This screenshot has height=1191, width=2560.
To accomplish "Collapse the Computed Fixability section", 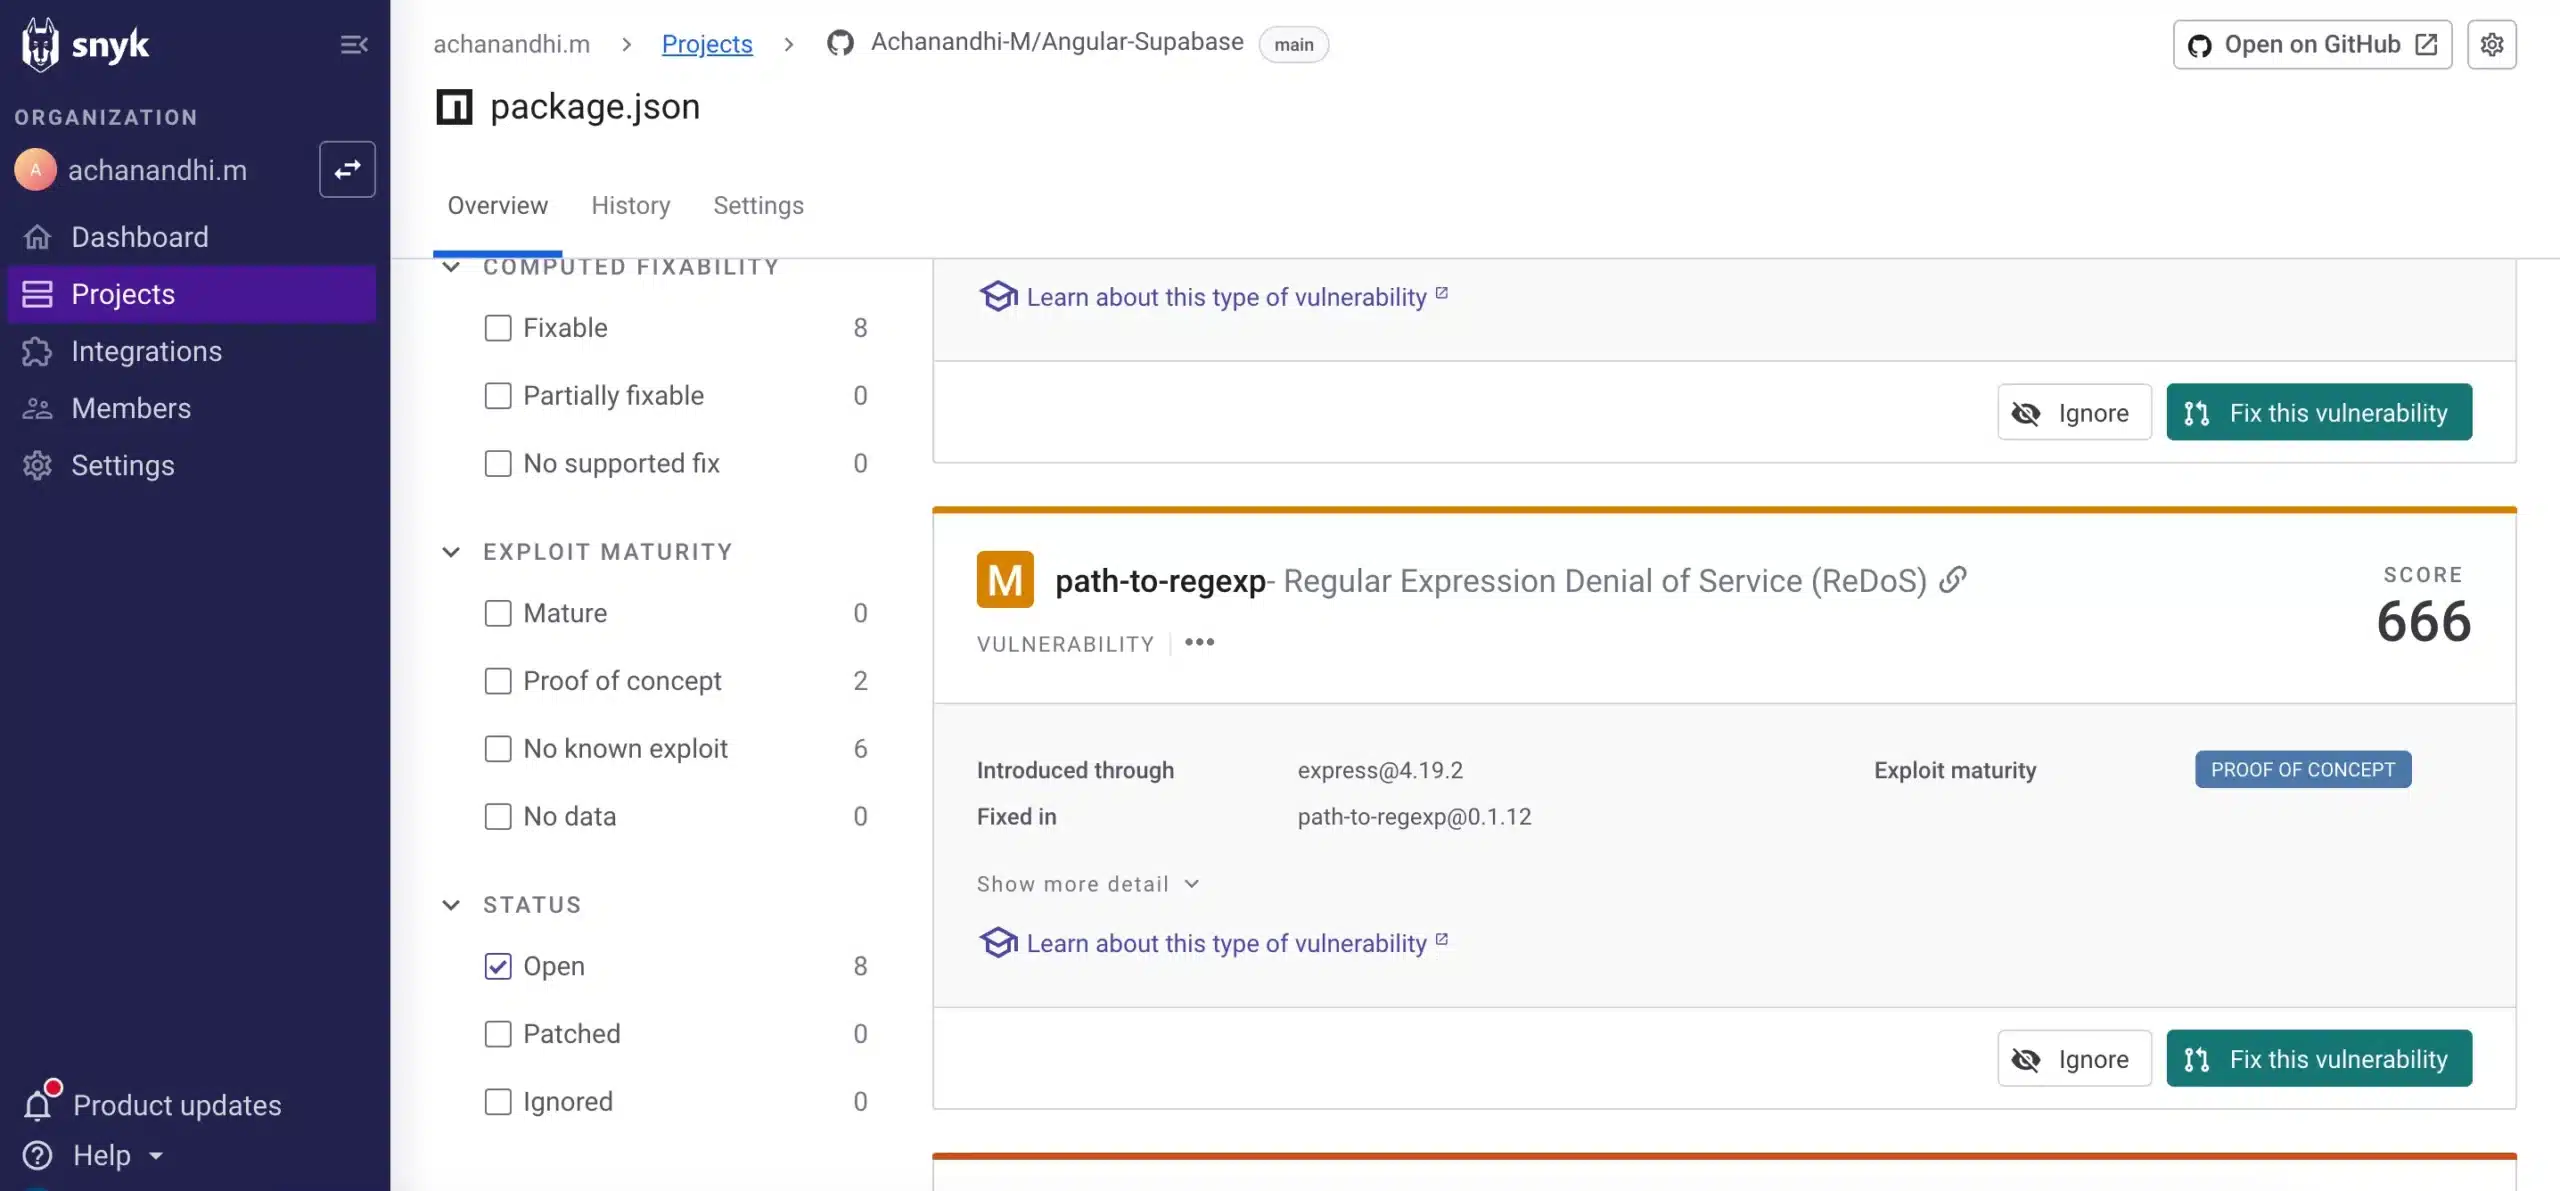I will 451,267.
